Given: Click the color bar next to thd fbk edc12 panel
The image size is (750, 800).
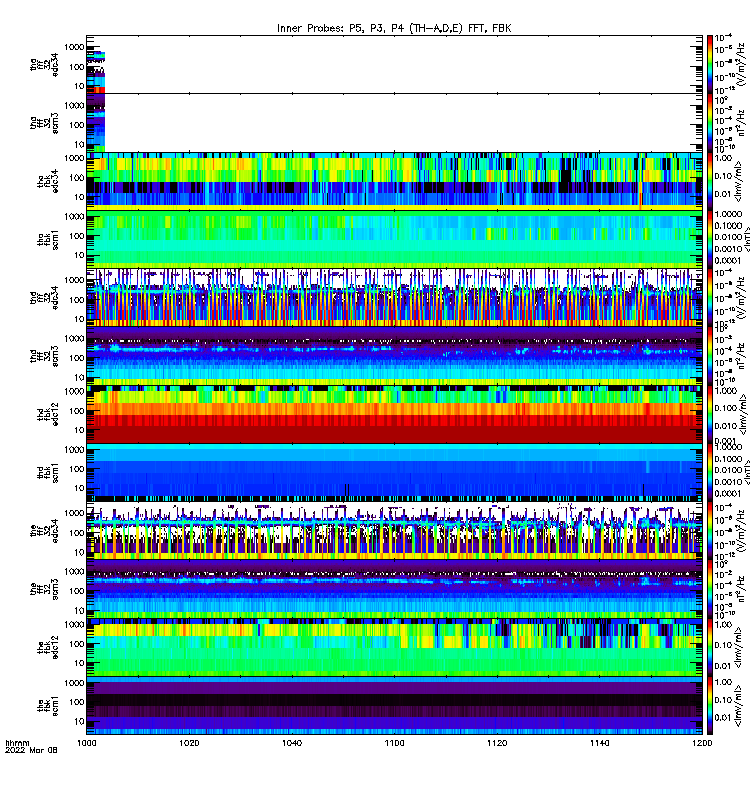Looking at the screenshot, I should [710, 414].
